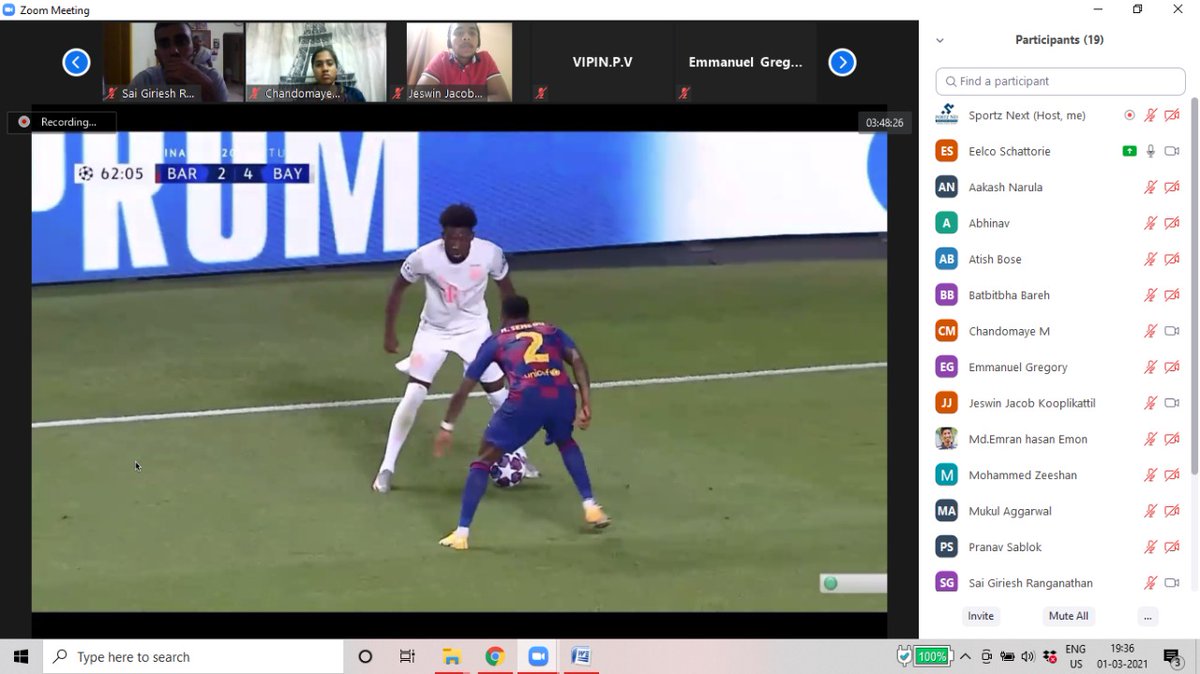The image size is (1200, 674).
Task: Unmute Aakash Narula's microphone
Action: (1151, 187)
